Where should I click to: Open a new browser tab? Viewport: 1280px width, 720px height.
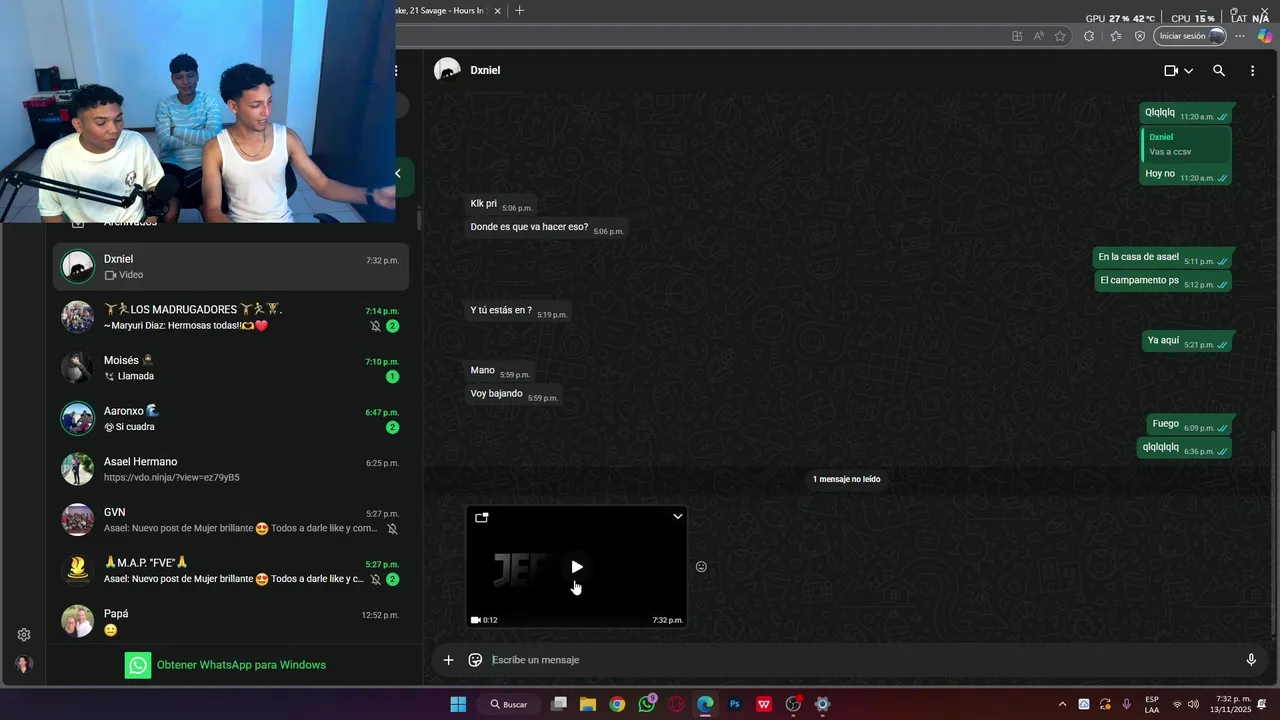[519, 10]
